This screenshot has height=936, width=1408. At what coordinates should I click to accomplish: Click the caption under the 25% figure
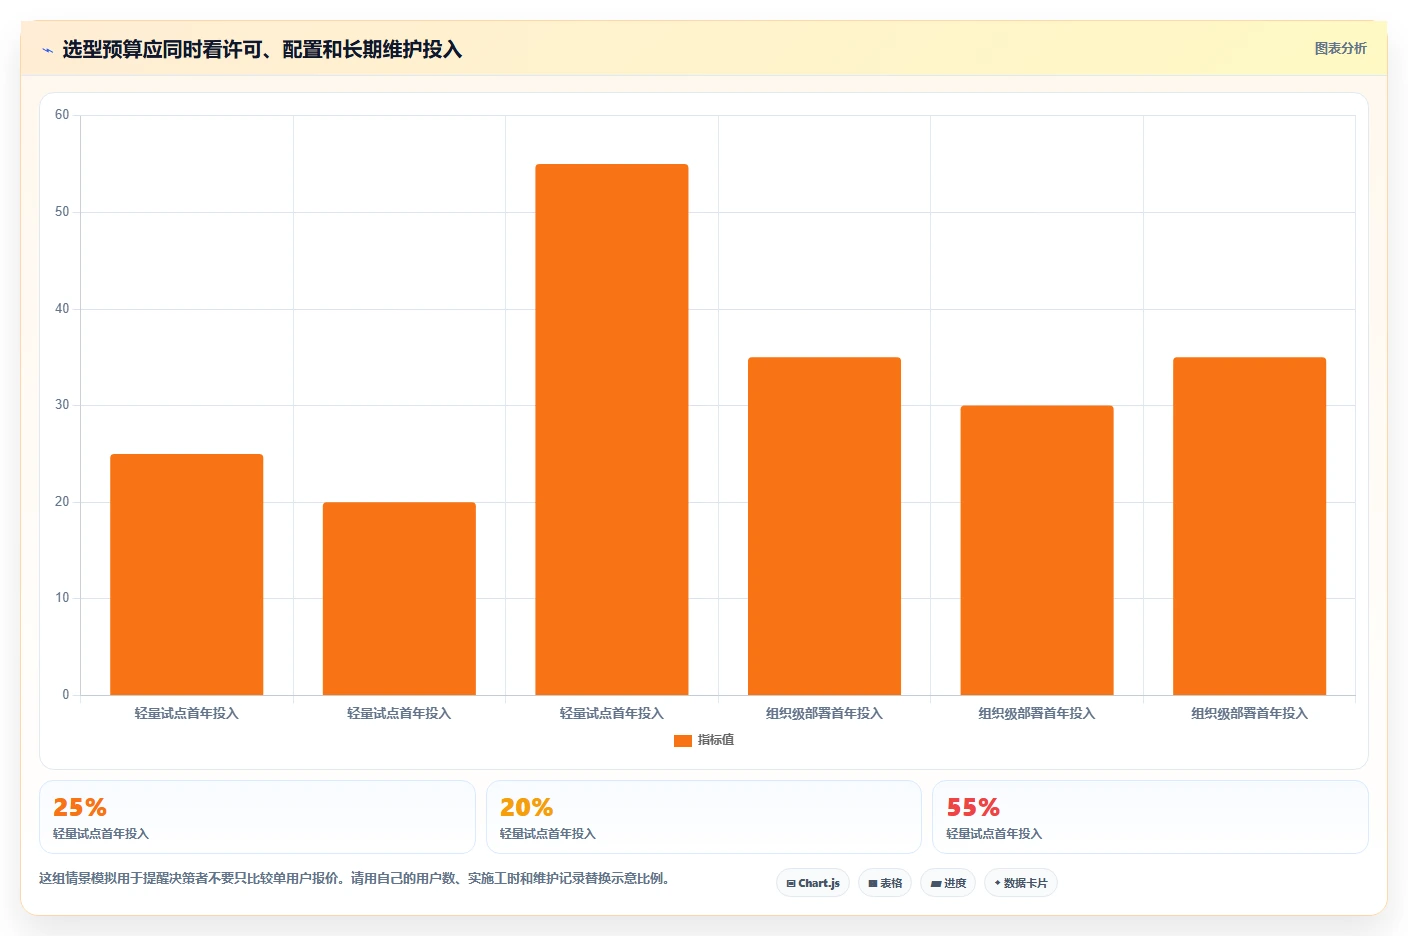point(101,834)
